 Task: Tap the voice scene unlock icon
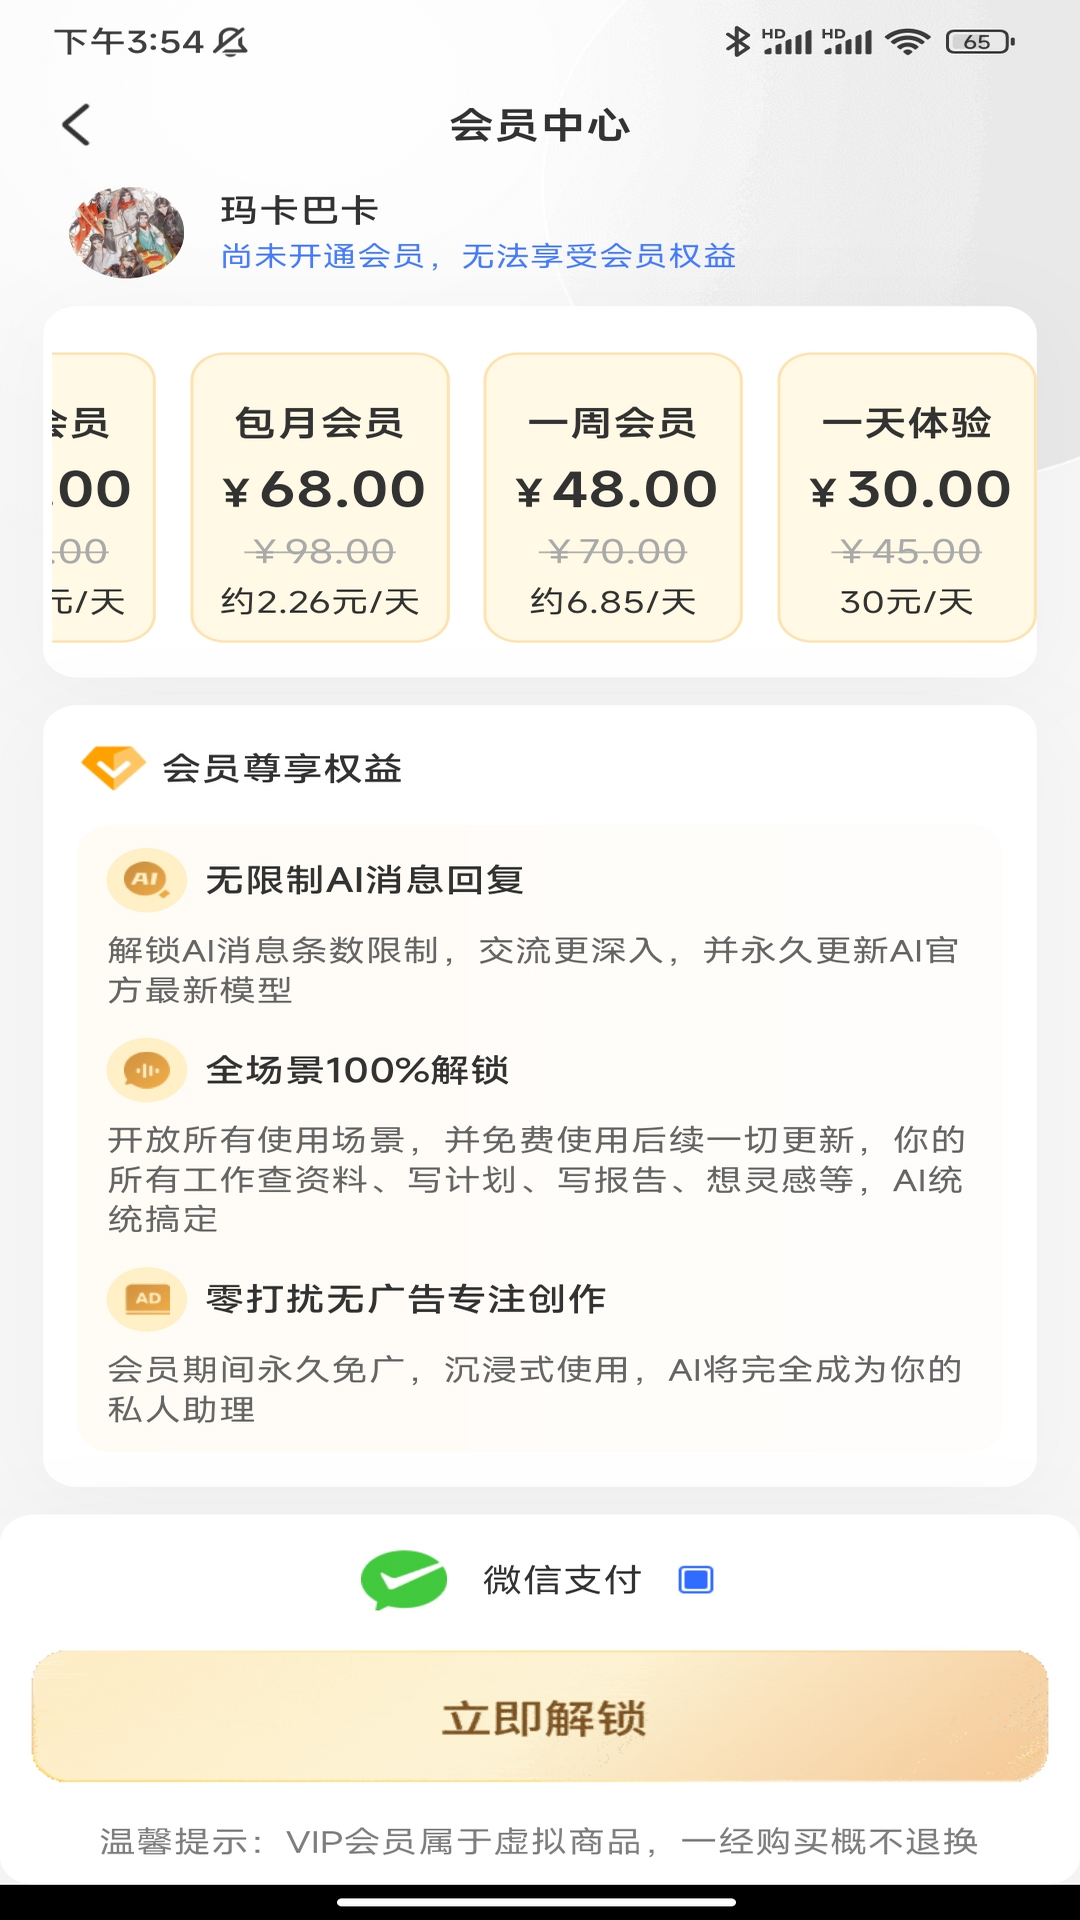click(x=147, y=1070)
